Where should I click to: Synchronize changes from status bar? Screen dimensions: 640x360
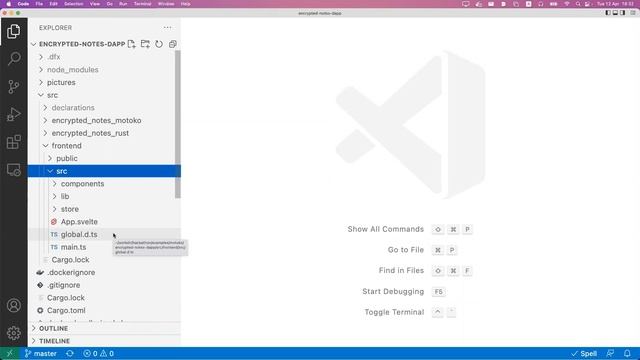(70, 353)
